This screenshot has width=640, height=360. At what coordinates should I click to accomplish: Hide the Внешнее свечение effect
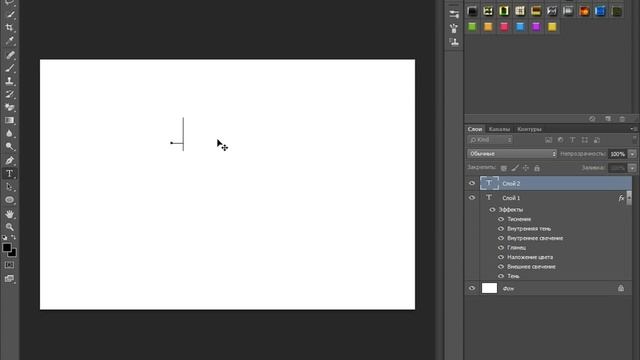click(501, 267)
